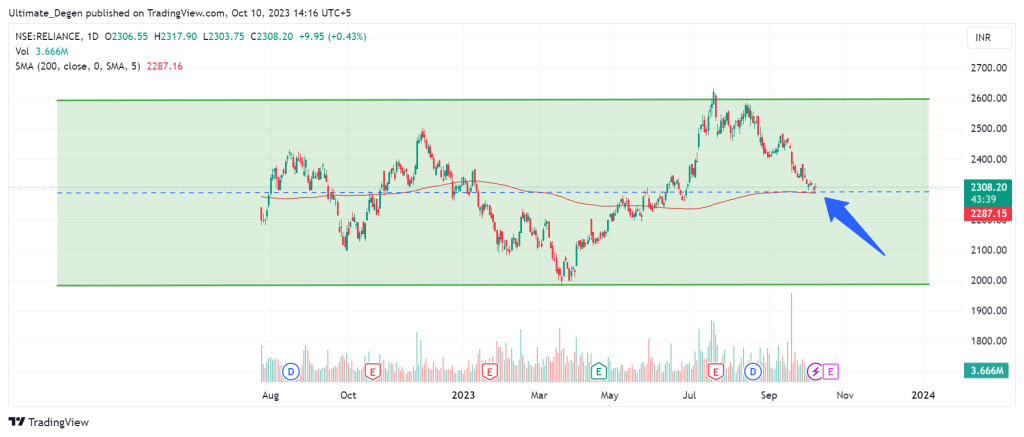Click the 2023 label on the time axis

pyautogui.click(x=463, y=395)
